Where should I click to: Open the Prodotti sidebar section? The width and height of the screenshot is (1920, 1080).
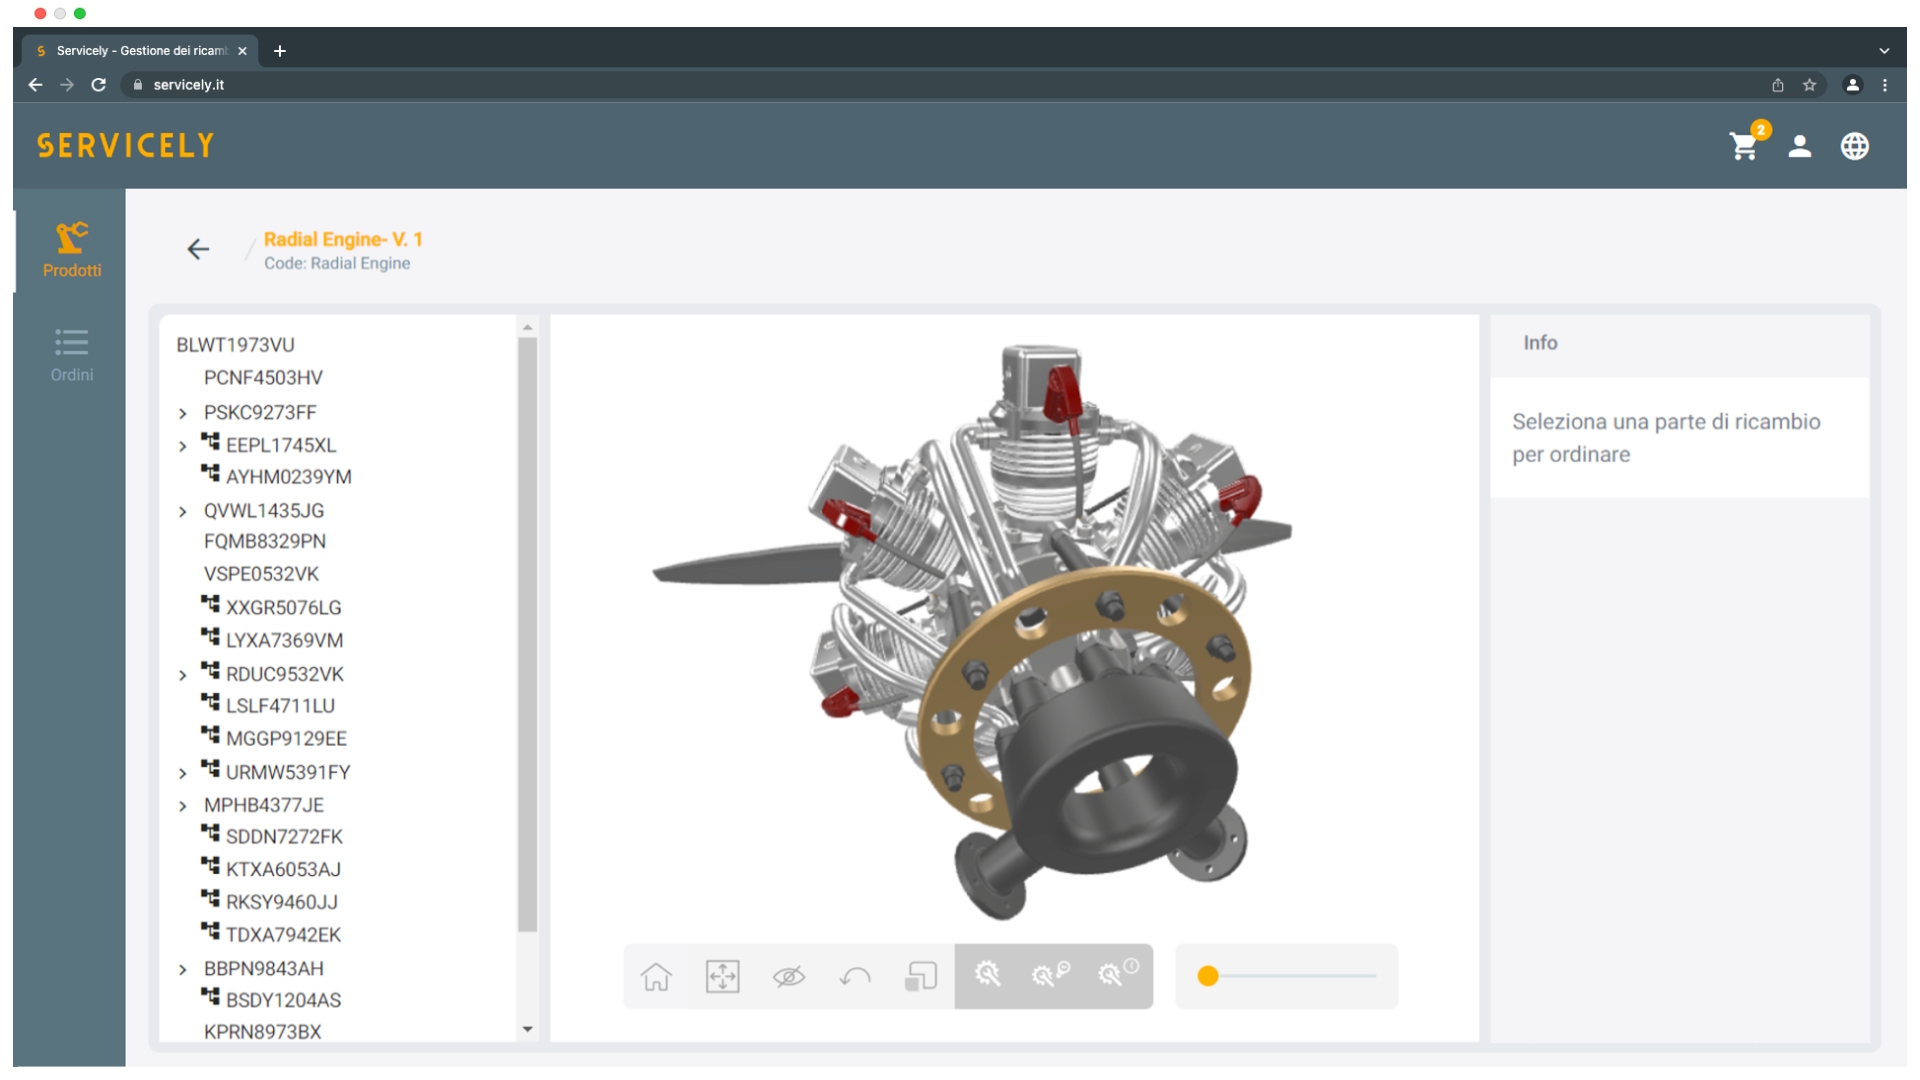coord(71,250)
